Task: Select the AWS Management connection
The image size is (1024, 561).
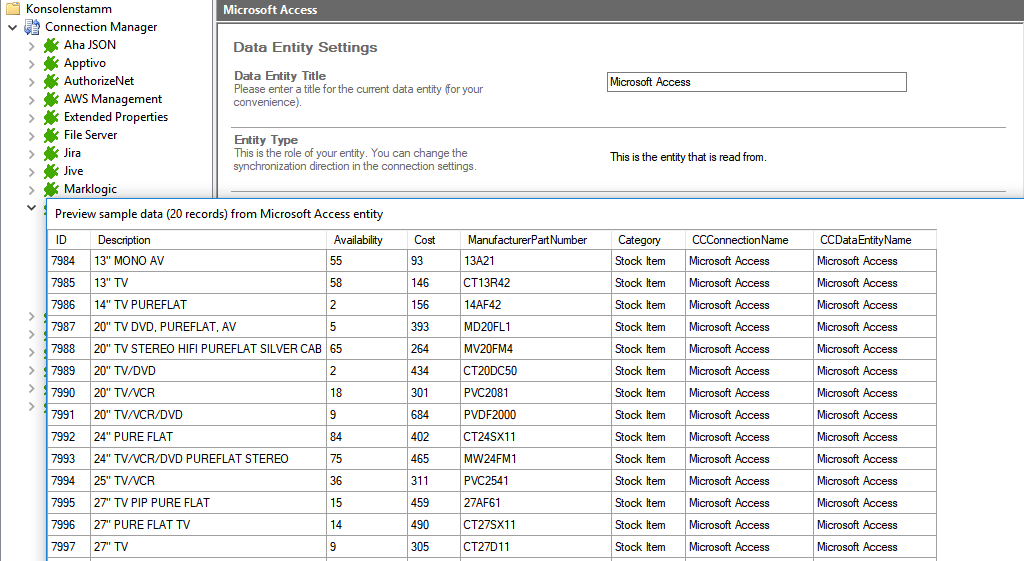Action: pos(112,99)
